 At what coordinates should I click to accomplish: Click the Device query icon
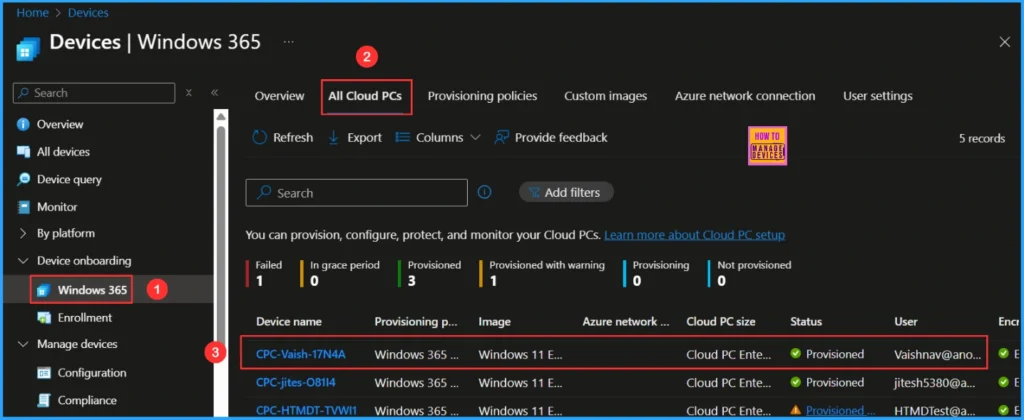point(24,179)
